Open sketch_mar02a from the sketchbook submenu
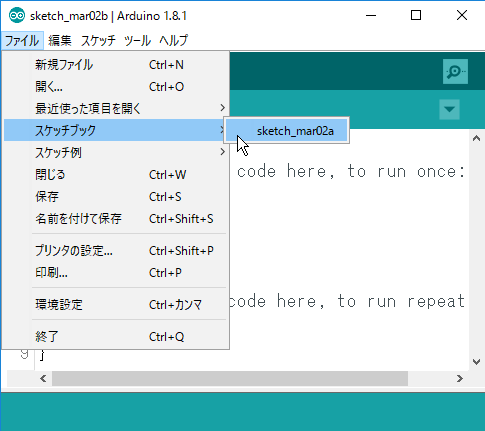The width and height of the screenshot is (485, 431). 287,131
